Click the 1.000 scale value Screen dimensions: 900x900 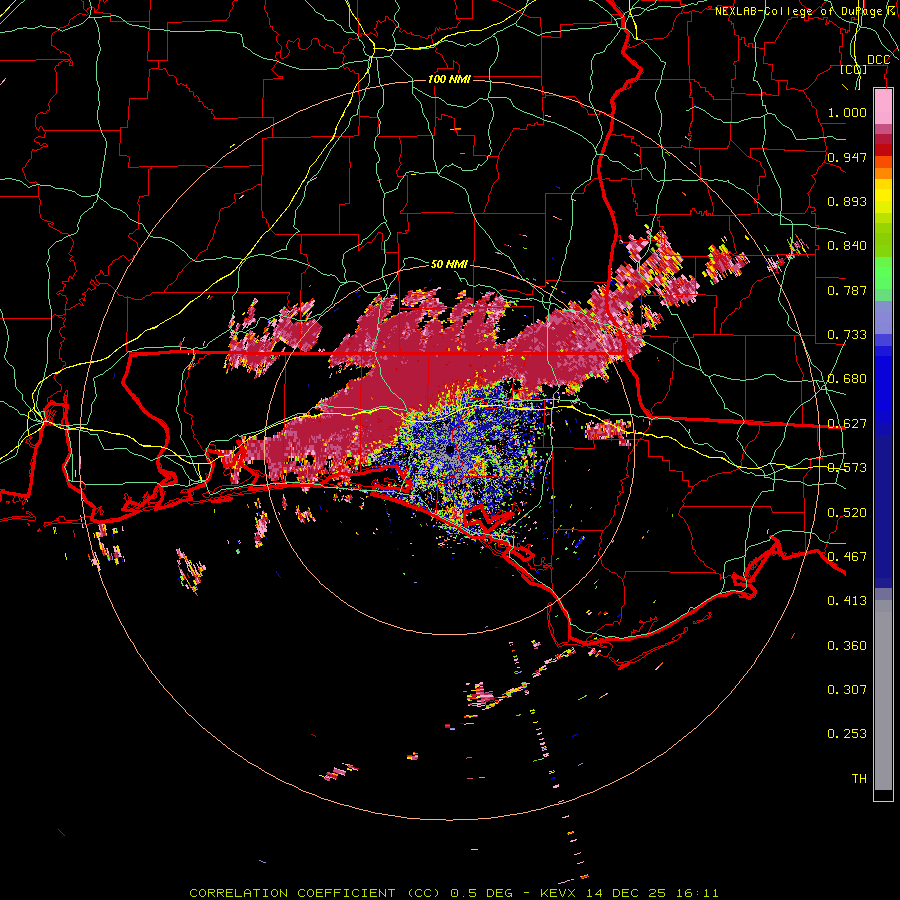tap(847, 112)
